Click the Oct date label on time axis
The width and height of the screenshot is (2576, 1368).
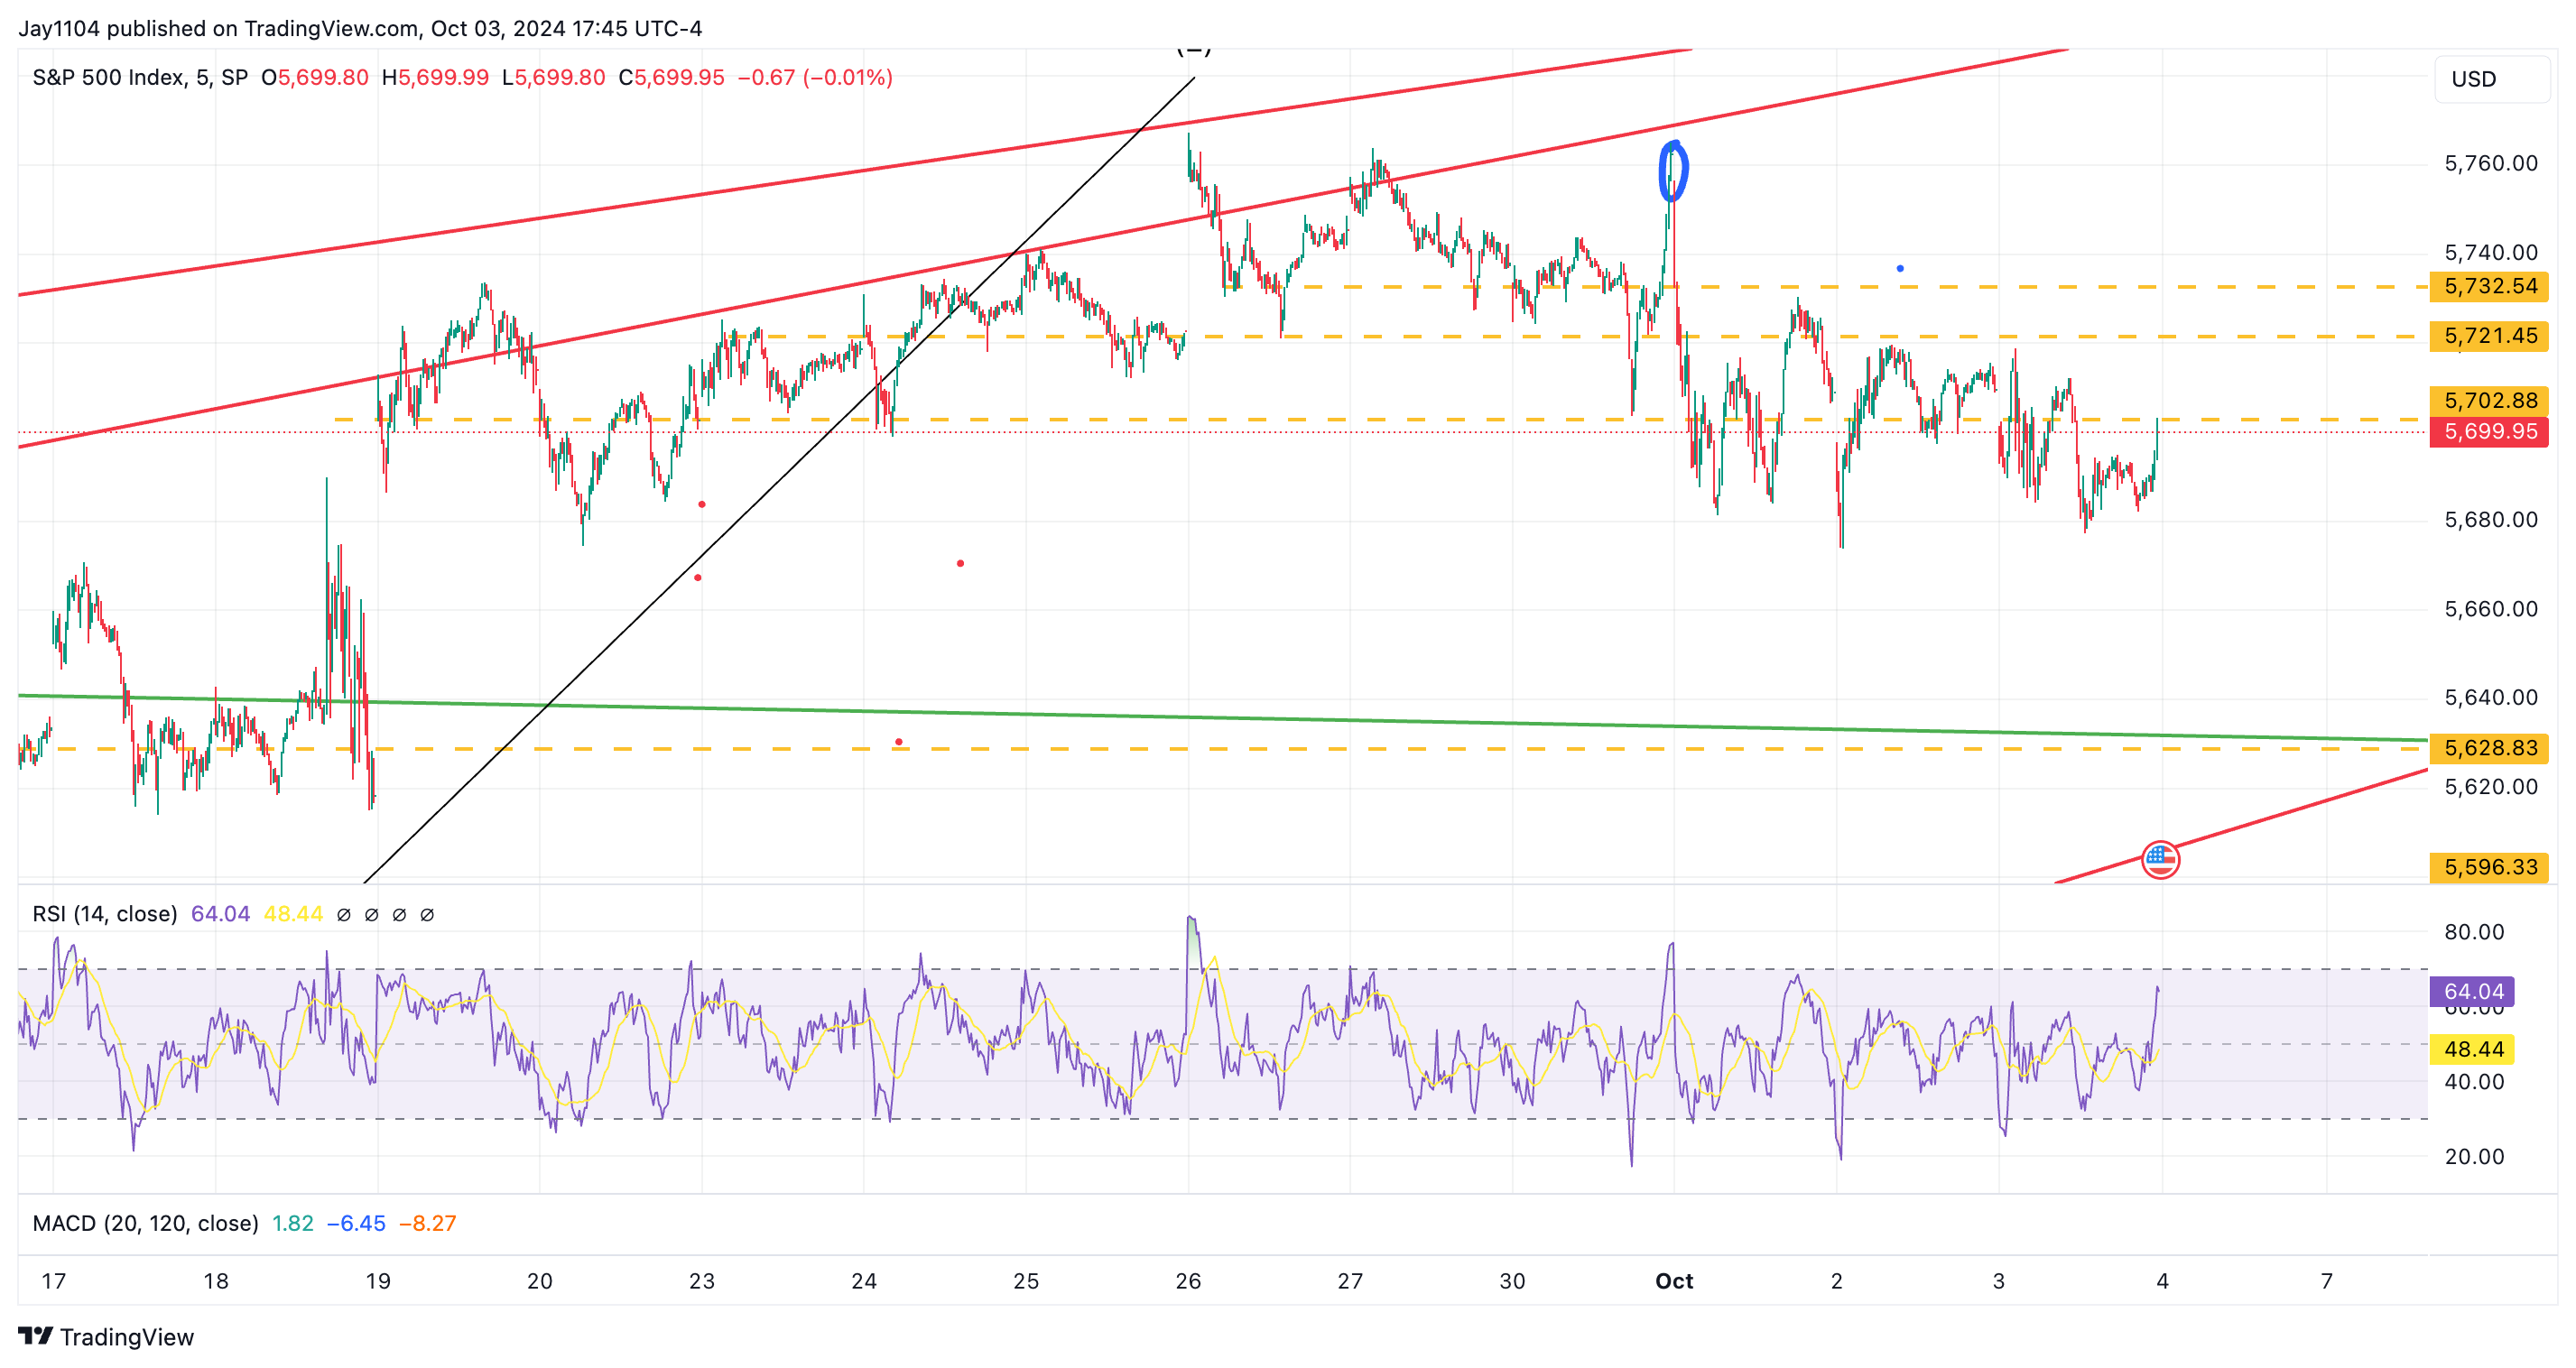pos(1674,1281)
